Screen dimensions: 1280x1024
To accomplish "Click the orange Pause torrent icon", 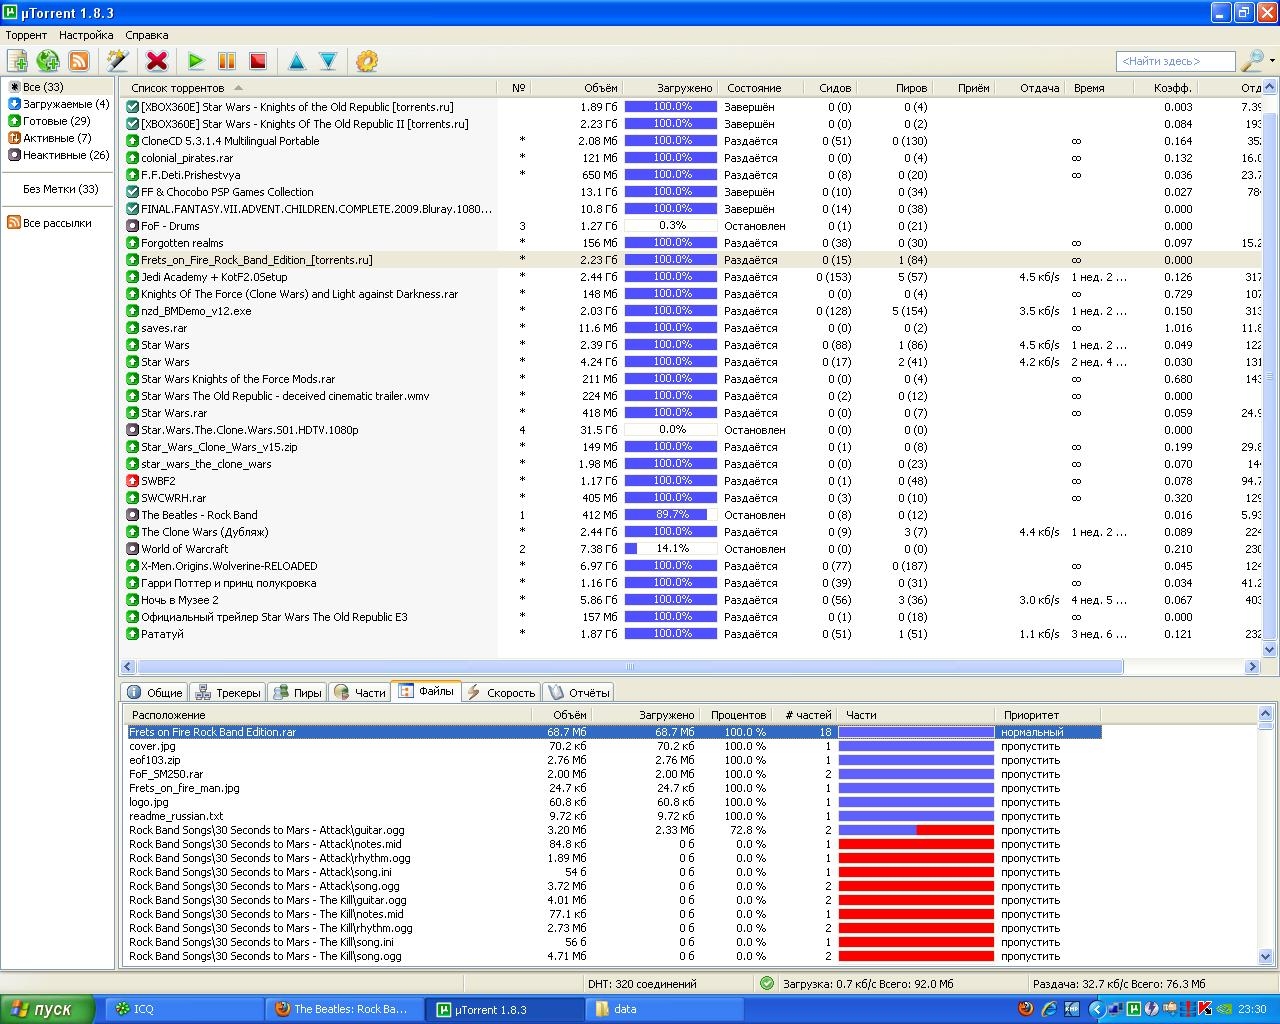I will pyautogui.click(x=227, y=61).
